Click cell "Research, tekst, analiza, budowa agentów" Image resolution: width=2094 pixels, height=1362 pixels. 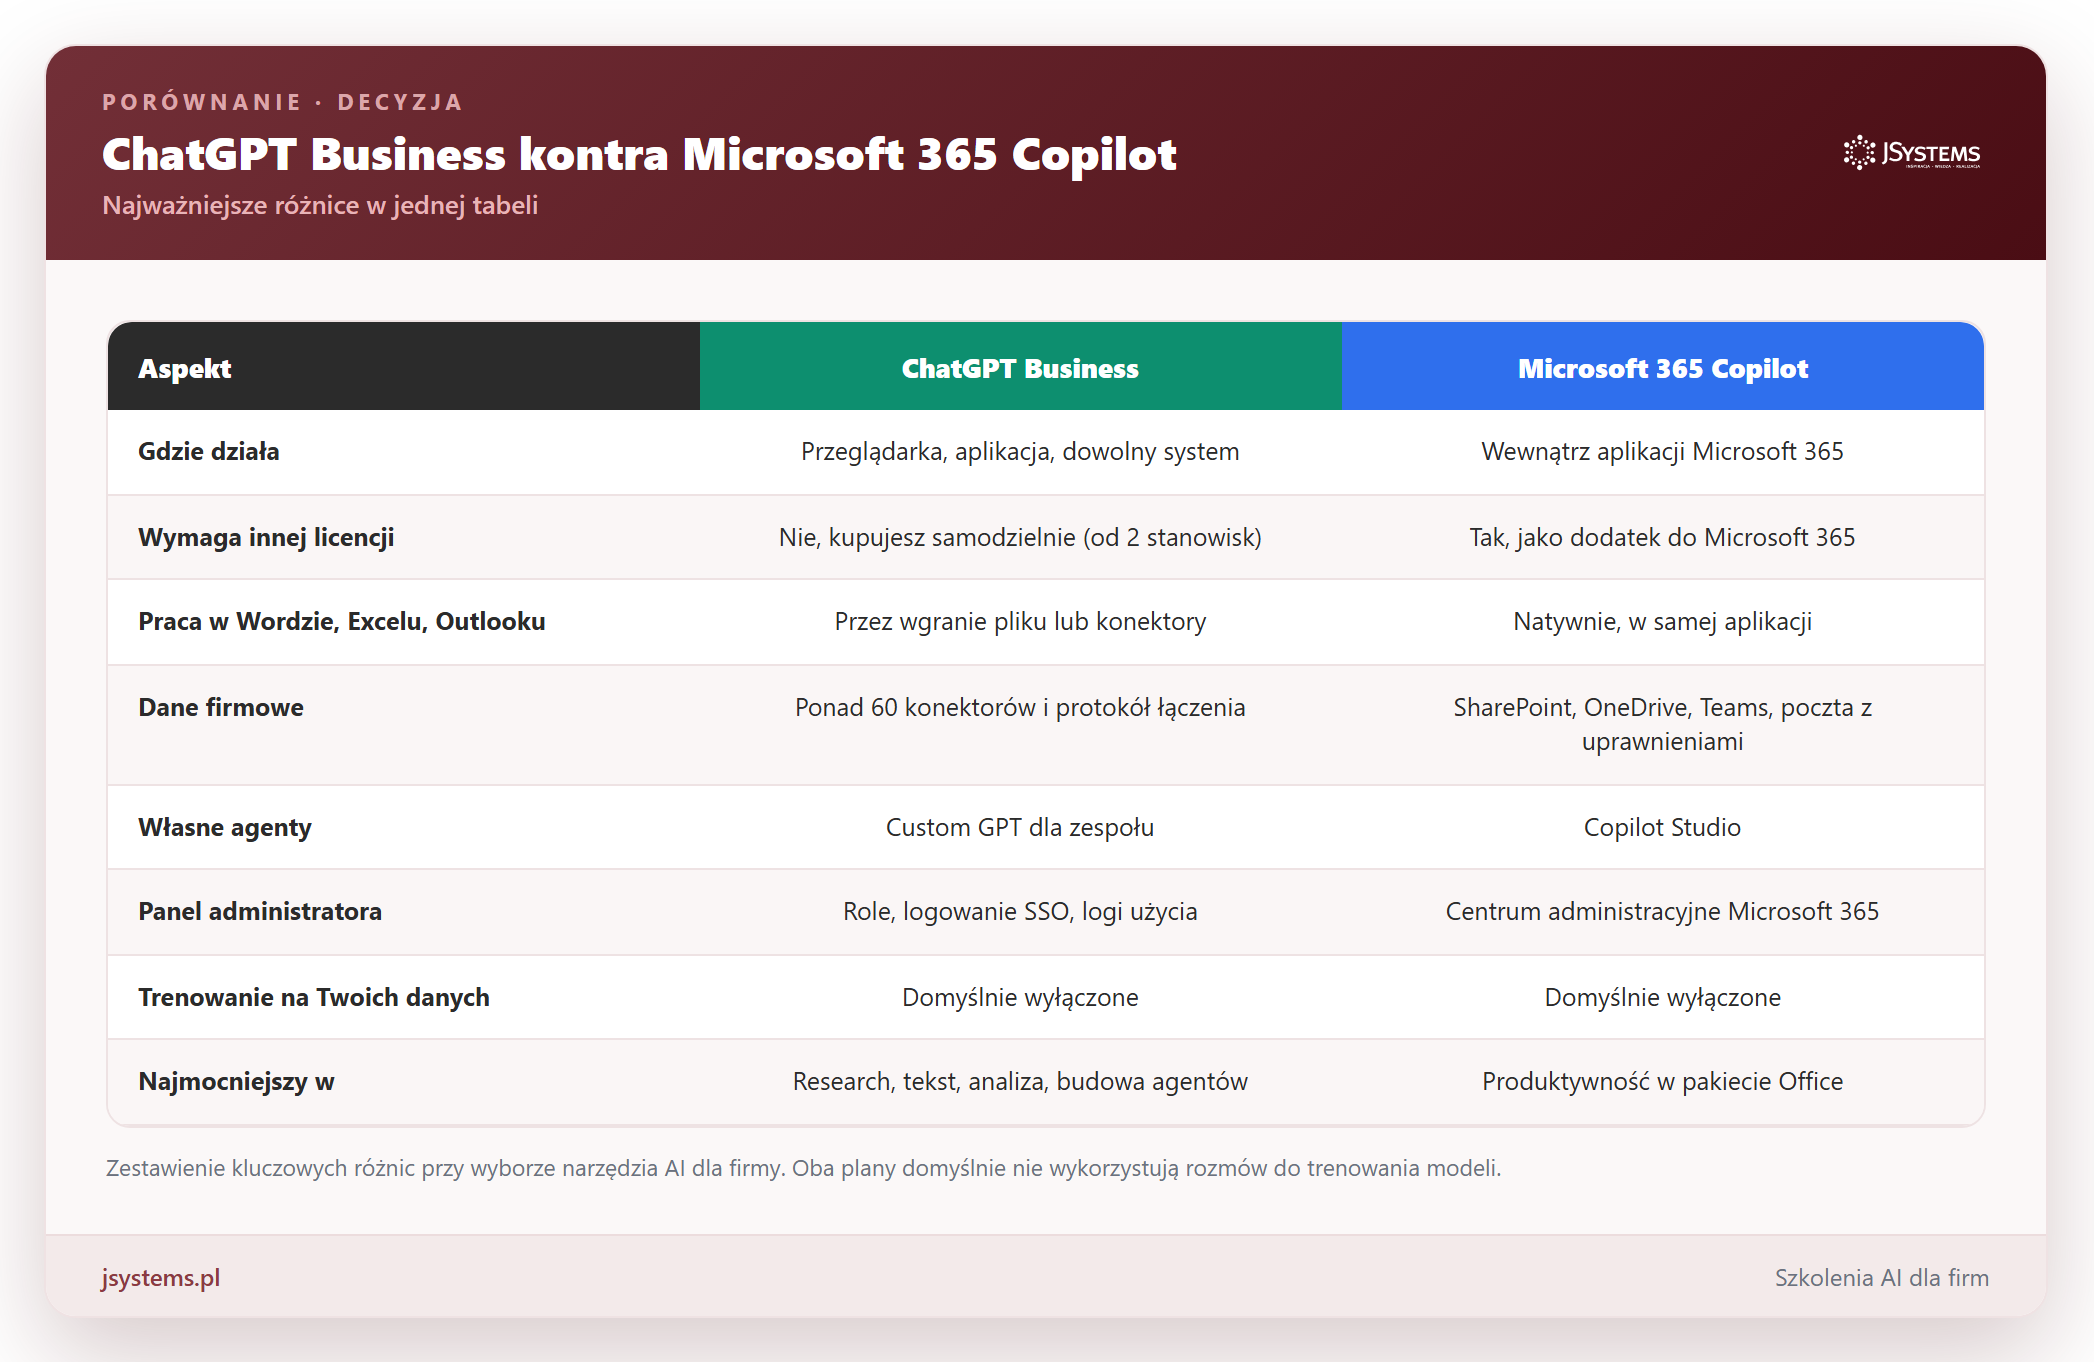click(x=1020, y=1082)
